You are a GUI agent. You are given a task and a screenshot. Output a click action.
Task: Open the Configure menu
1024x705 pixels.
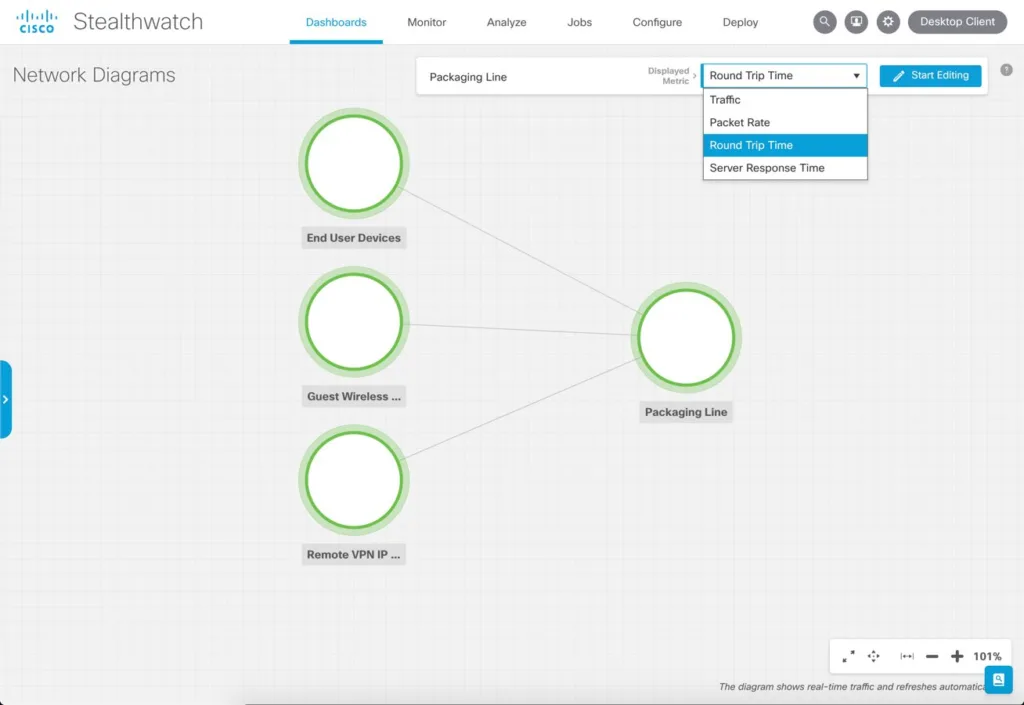point(657,22)
